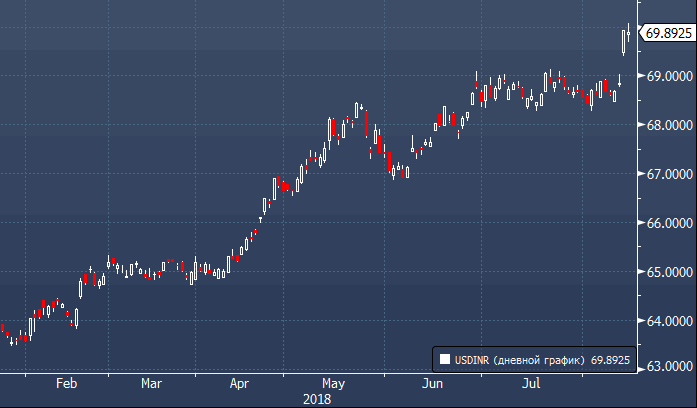Viewport: 697px width, 408px height.
Task: Click the white legend square beside USDINR
Action: 445,358
